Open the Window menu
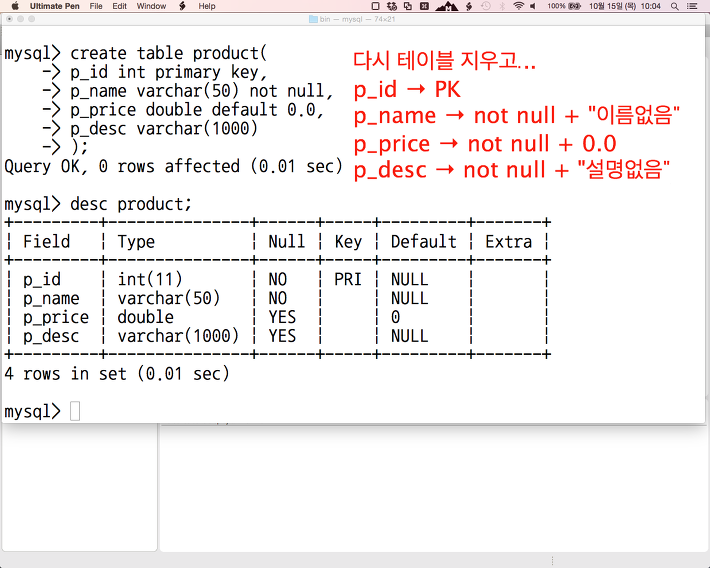Viewport: 710px width, 568px height. [151, 6]
